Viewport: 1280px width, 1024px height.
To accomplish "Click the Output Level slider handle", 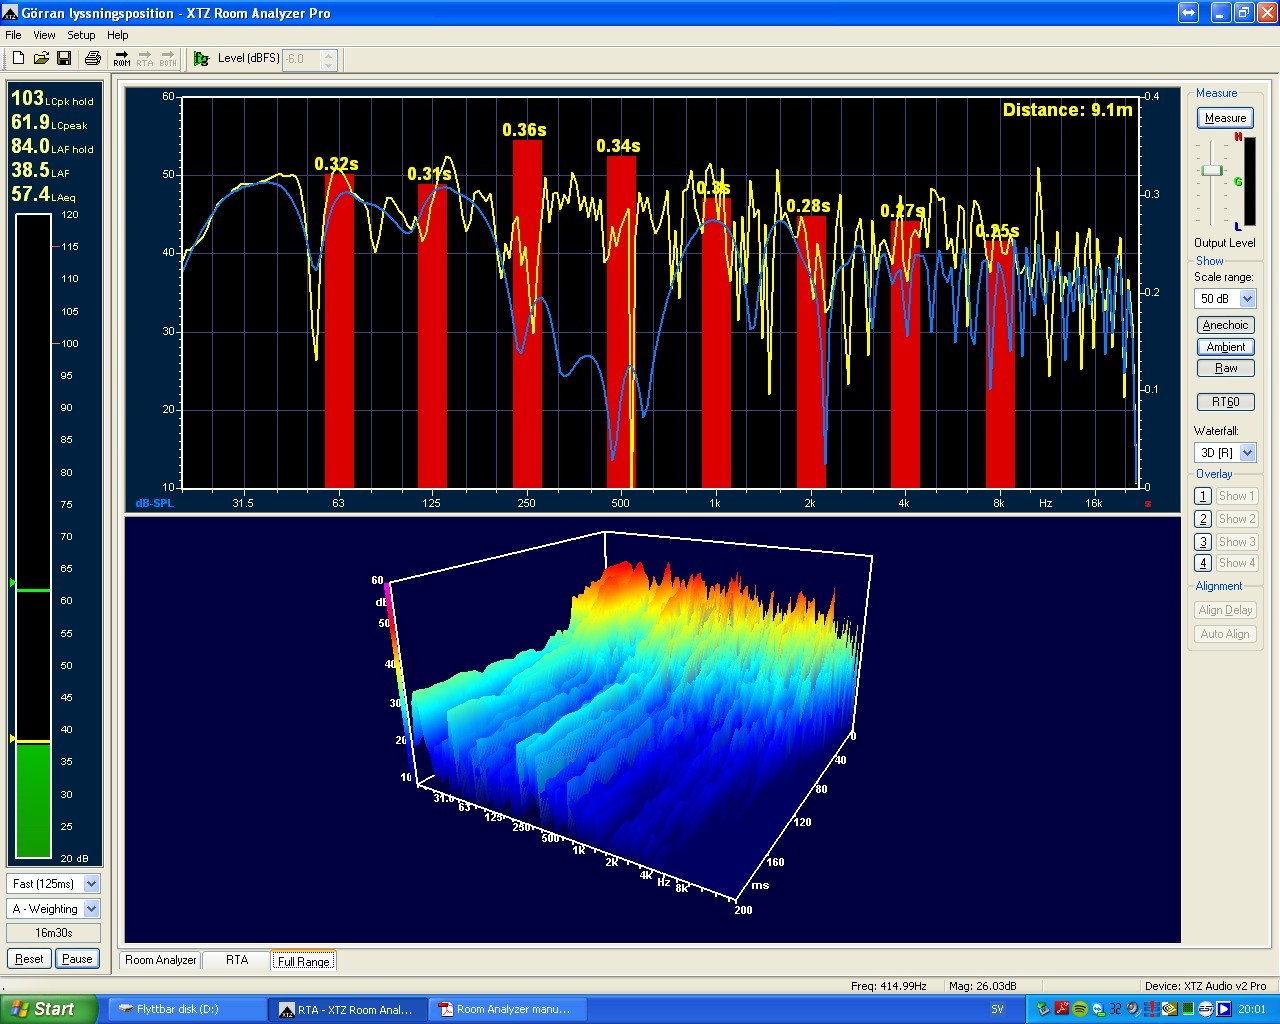I will (x=1212, y=171).
